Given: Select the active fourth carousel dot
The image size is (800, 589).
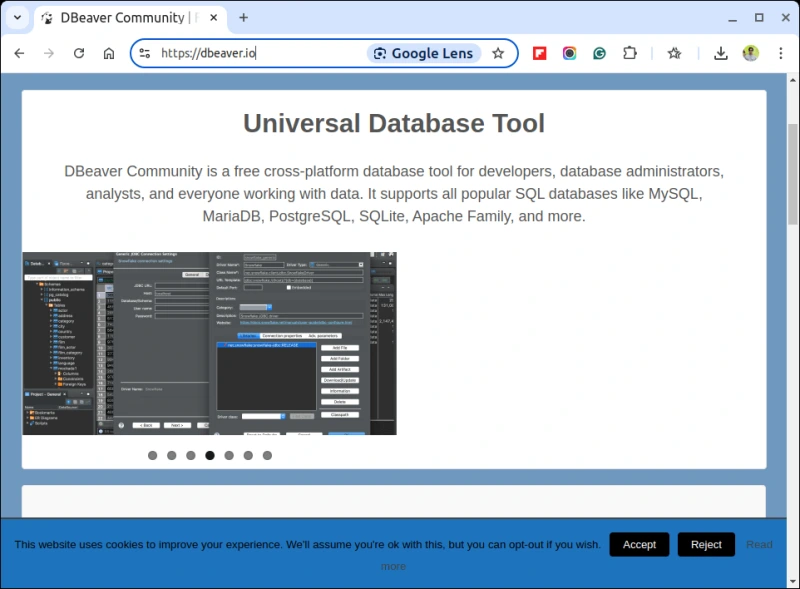Looking at the screenshot, I should [210, 455].
